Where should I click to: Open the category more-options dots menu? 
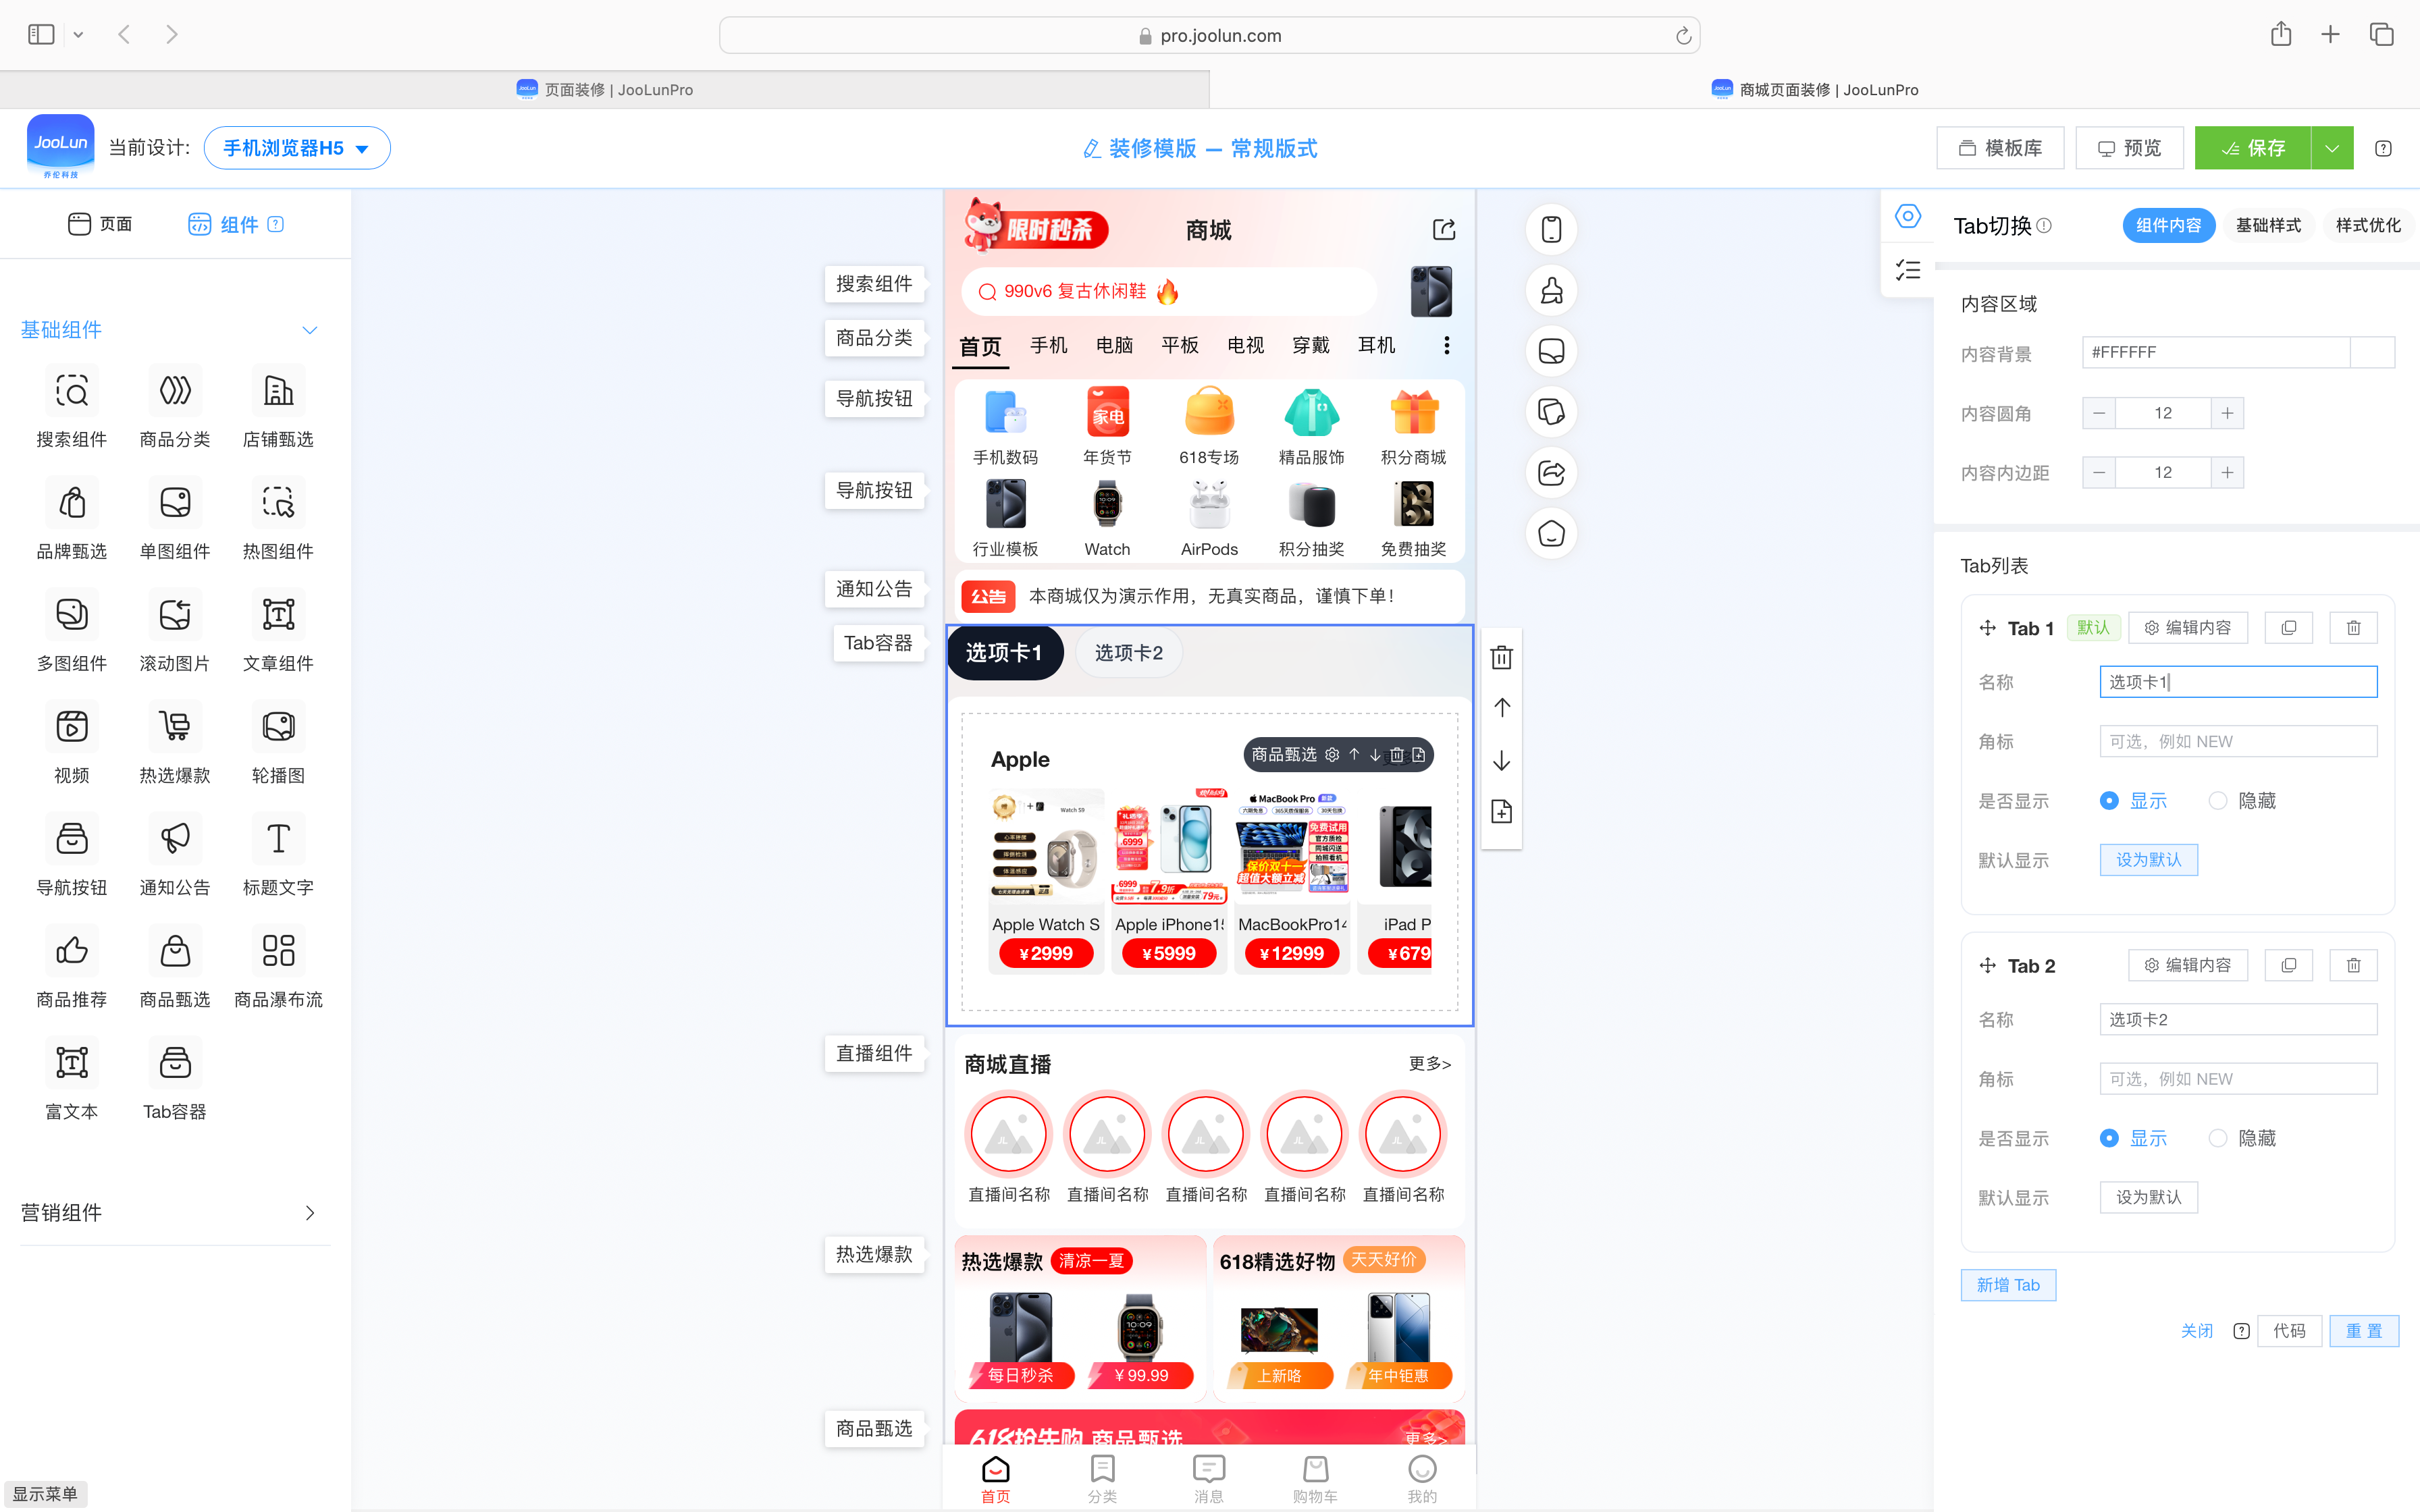[x=1446, y=346]
